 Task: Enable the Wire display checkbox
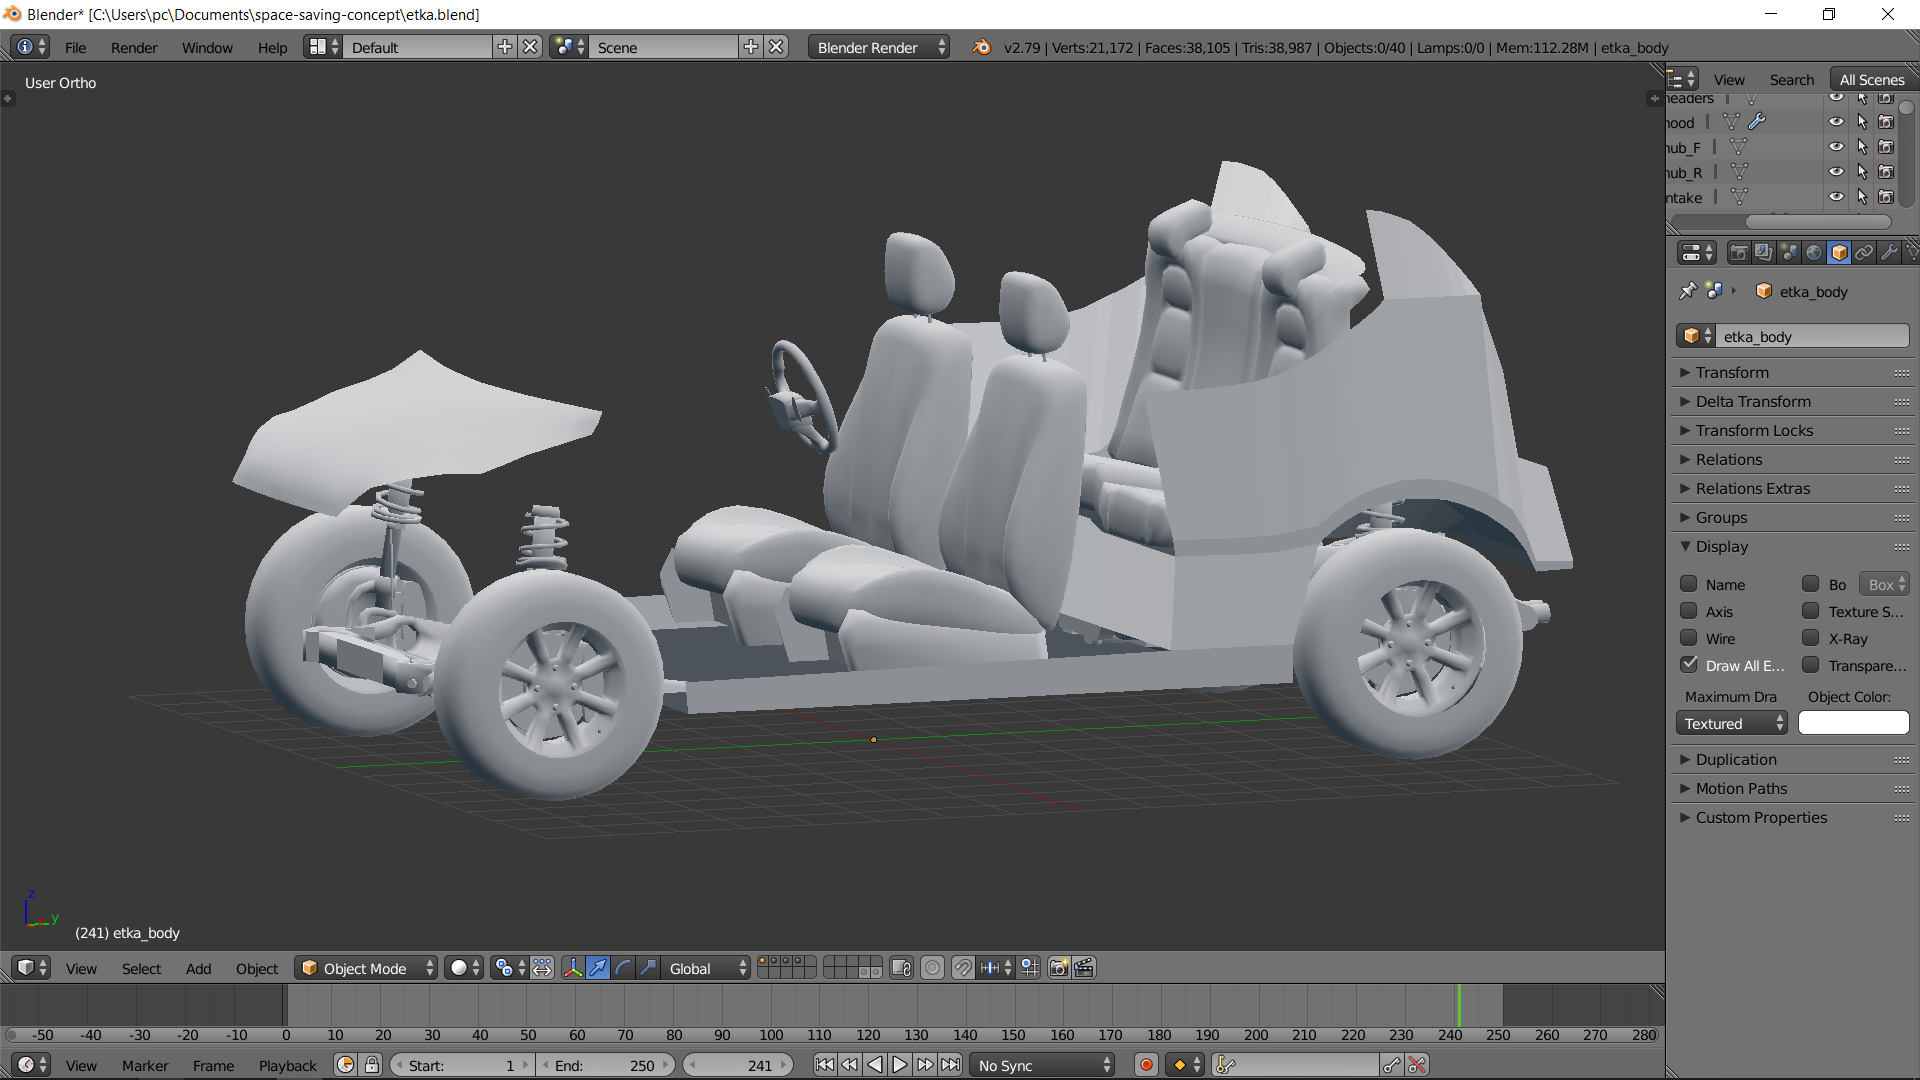coord(1689,638)
